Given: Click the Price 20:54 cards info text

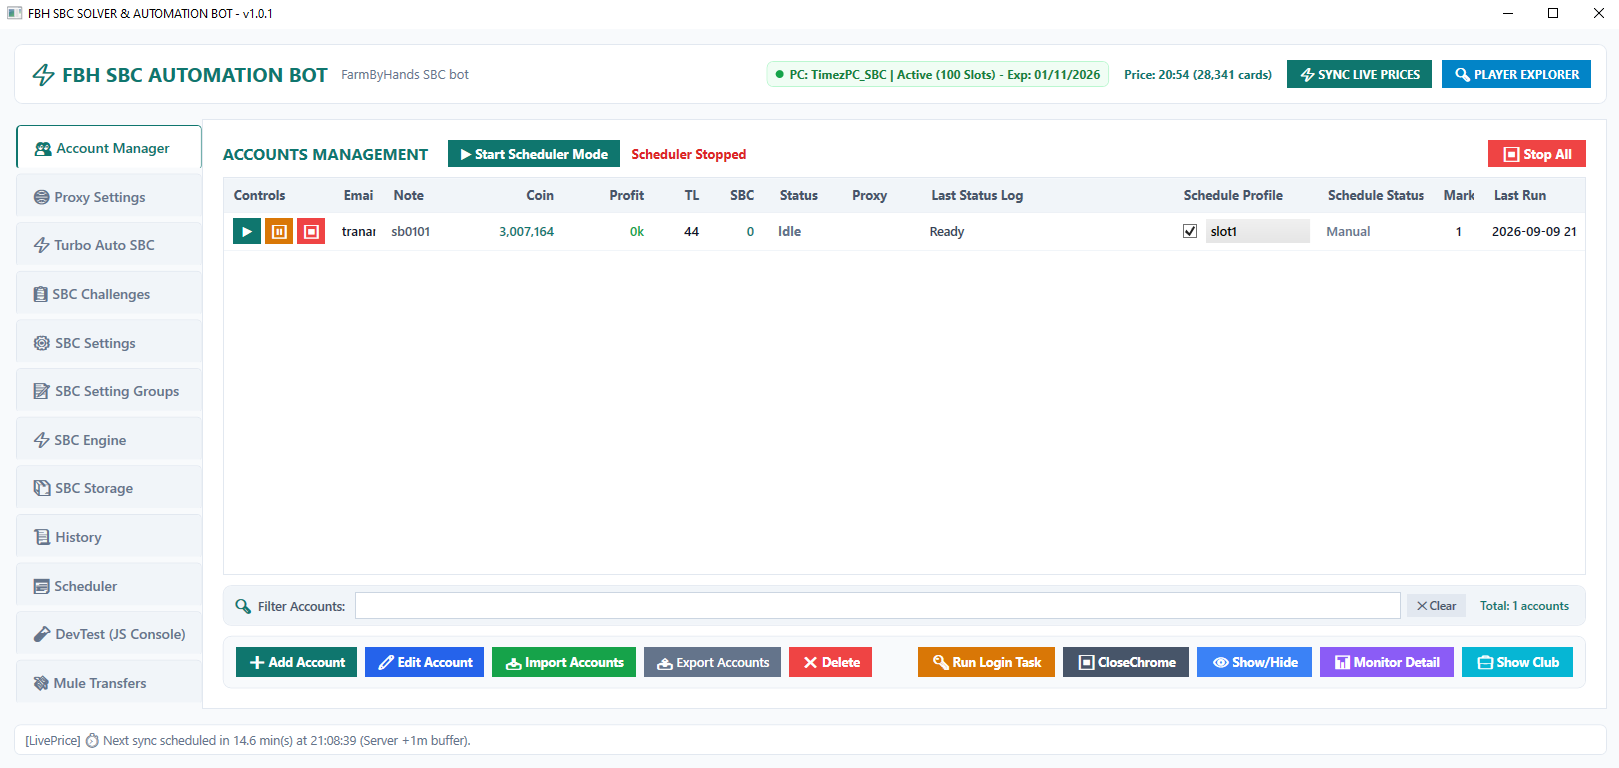Looking at the screenshot, I should [x=1198, y=74].
